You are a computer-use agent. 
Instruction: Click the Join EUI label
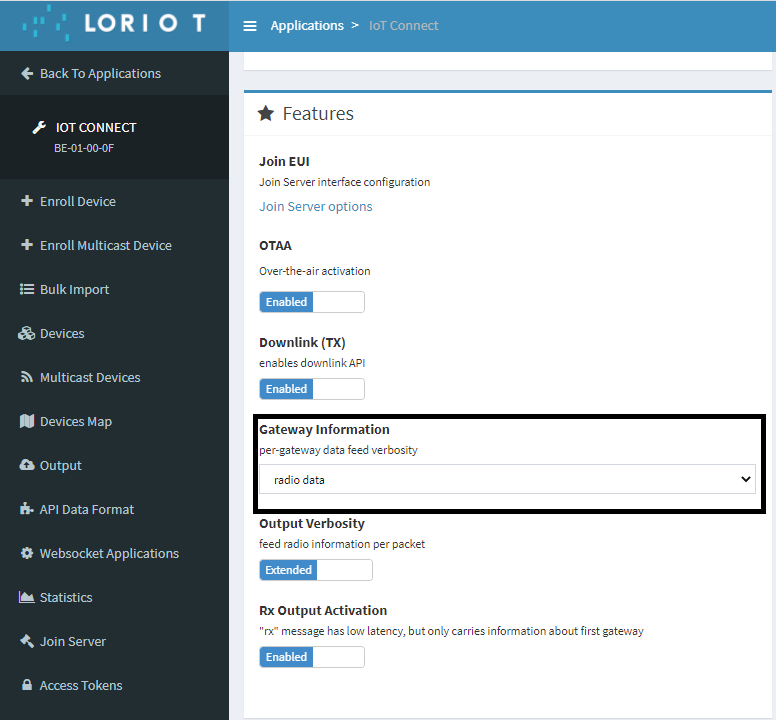(284, 161)
